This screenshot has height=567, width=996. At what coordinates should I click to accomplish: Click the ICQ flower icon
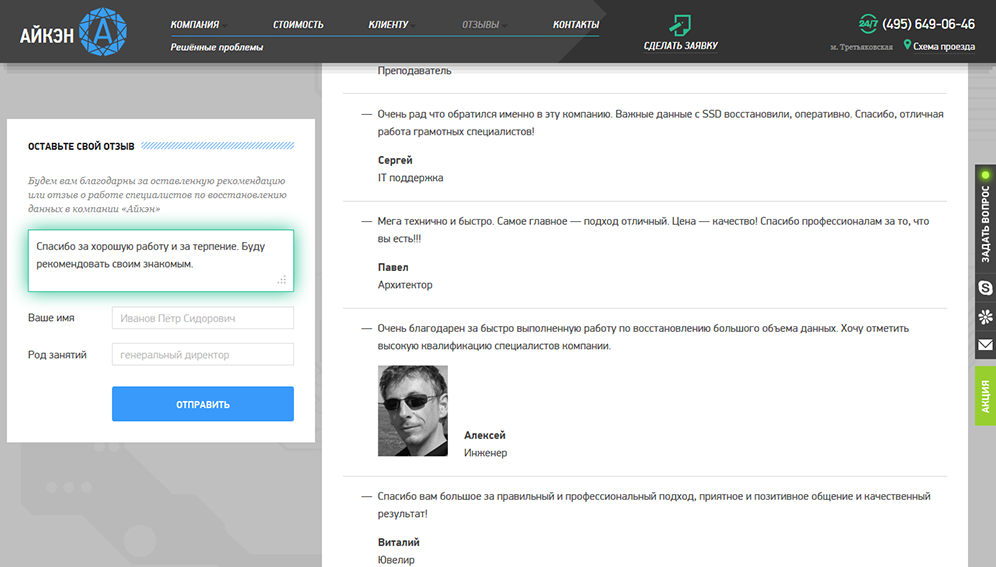point(985,317)
